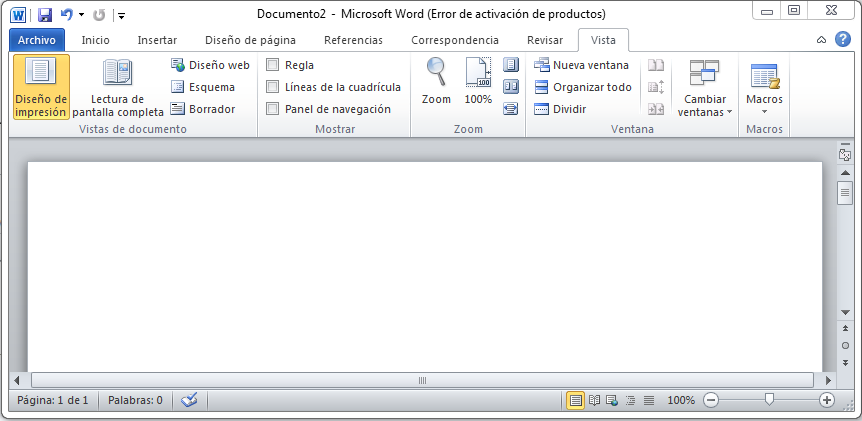862x421 pixels.
Task: Click spelling check icon in status bar
Action: tap(189, 400)
